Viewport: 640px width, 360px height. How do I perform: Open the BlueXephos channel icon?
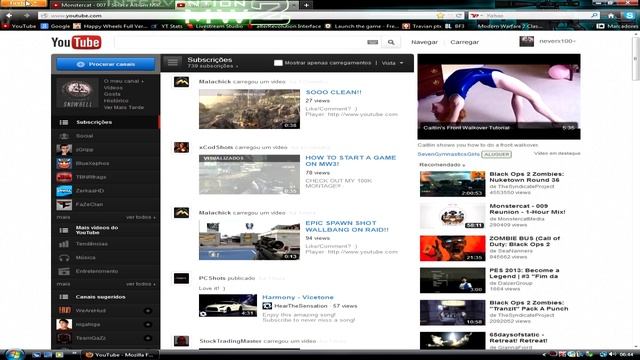(x=64, y=163)
